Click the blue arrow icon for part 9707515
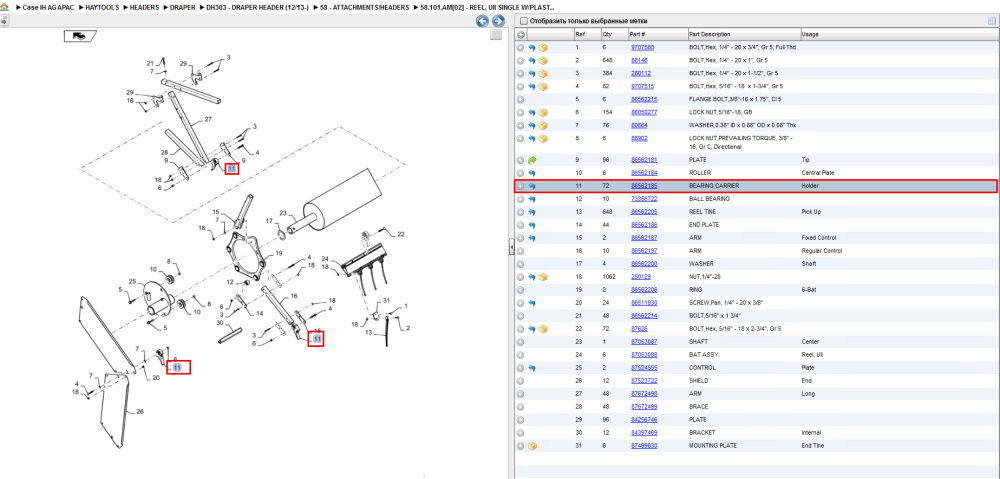 (x=531, y=87)
